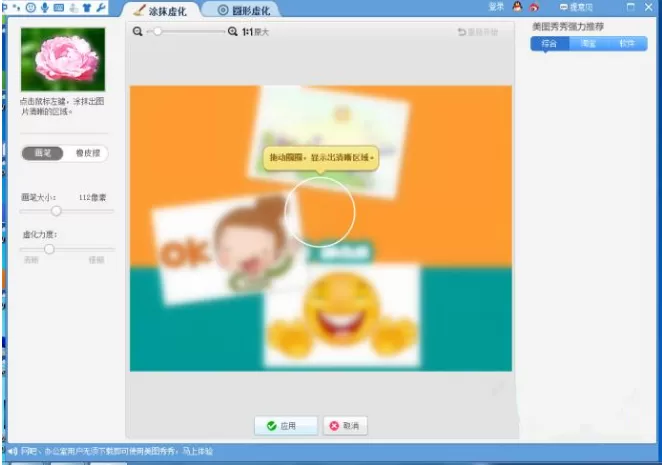Close the Meitu Xiuxiu window

coord(649,7)
